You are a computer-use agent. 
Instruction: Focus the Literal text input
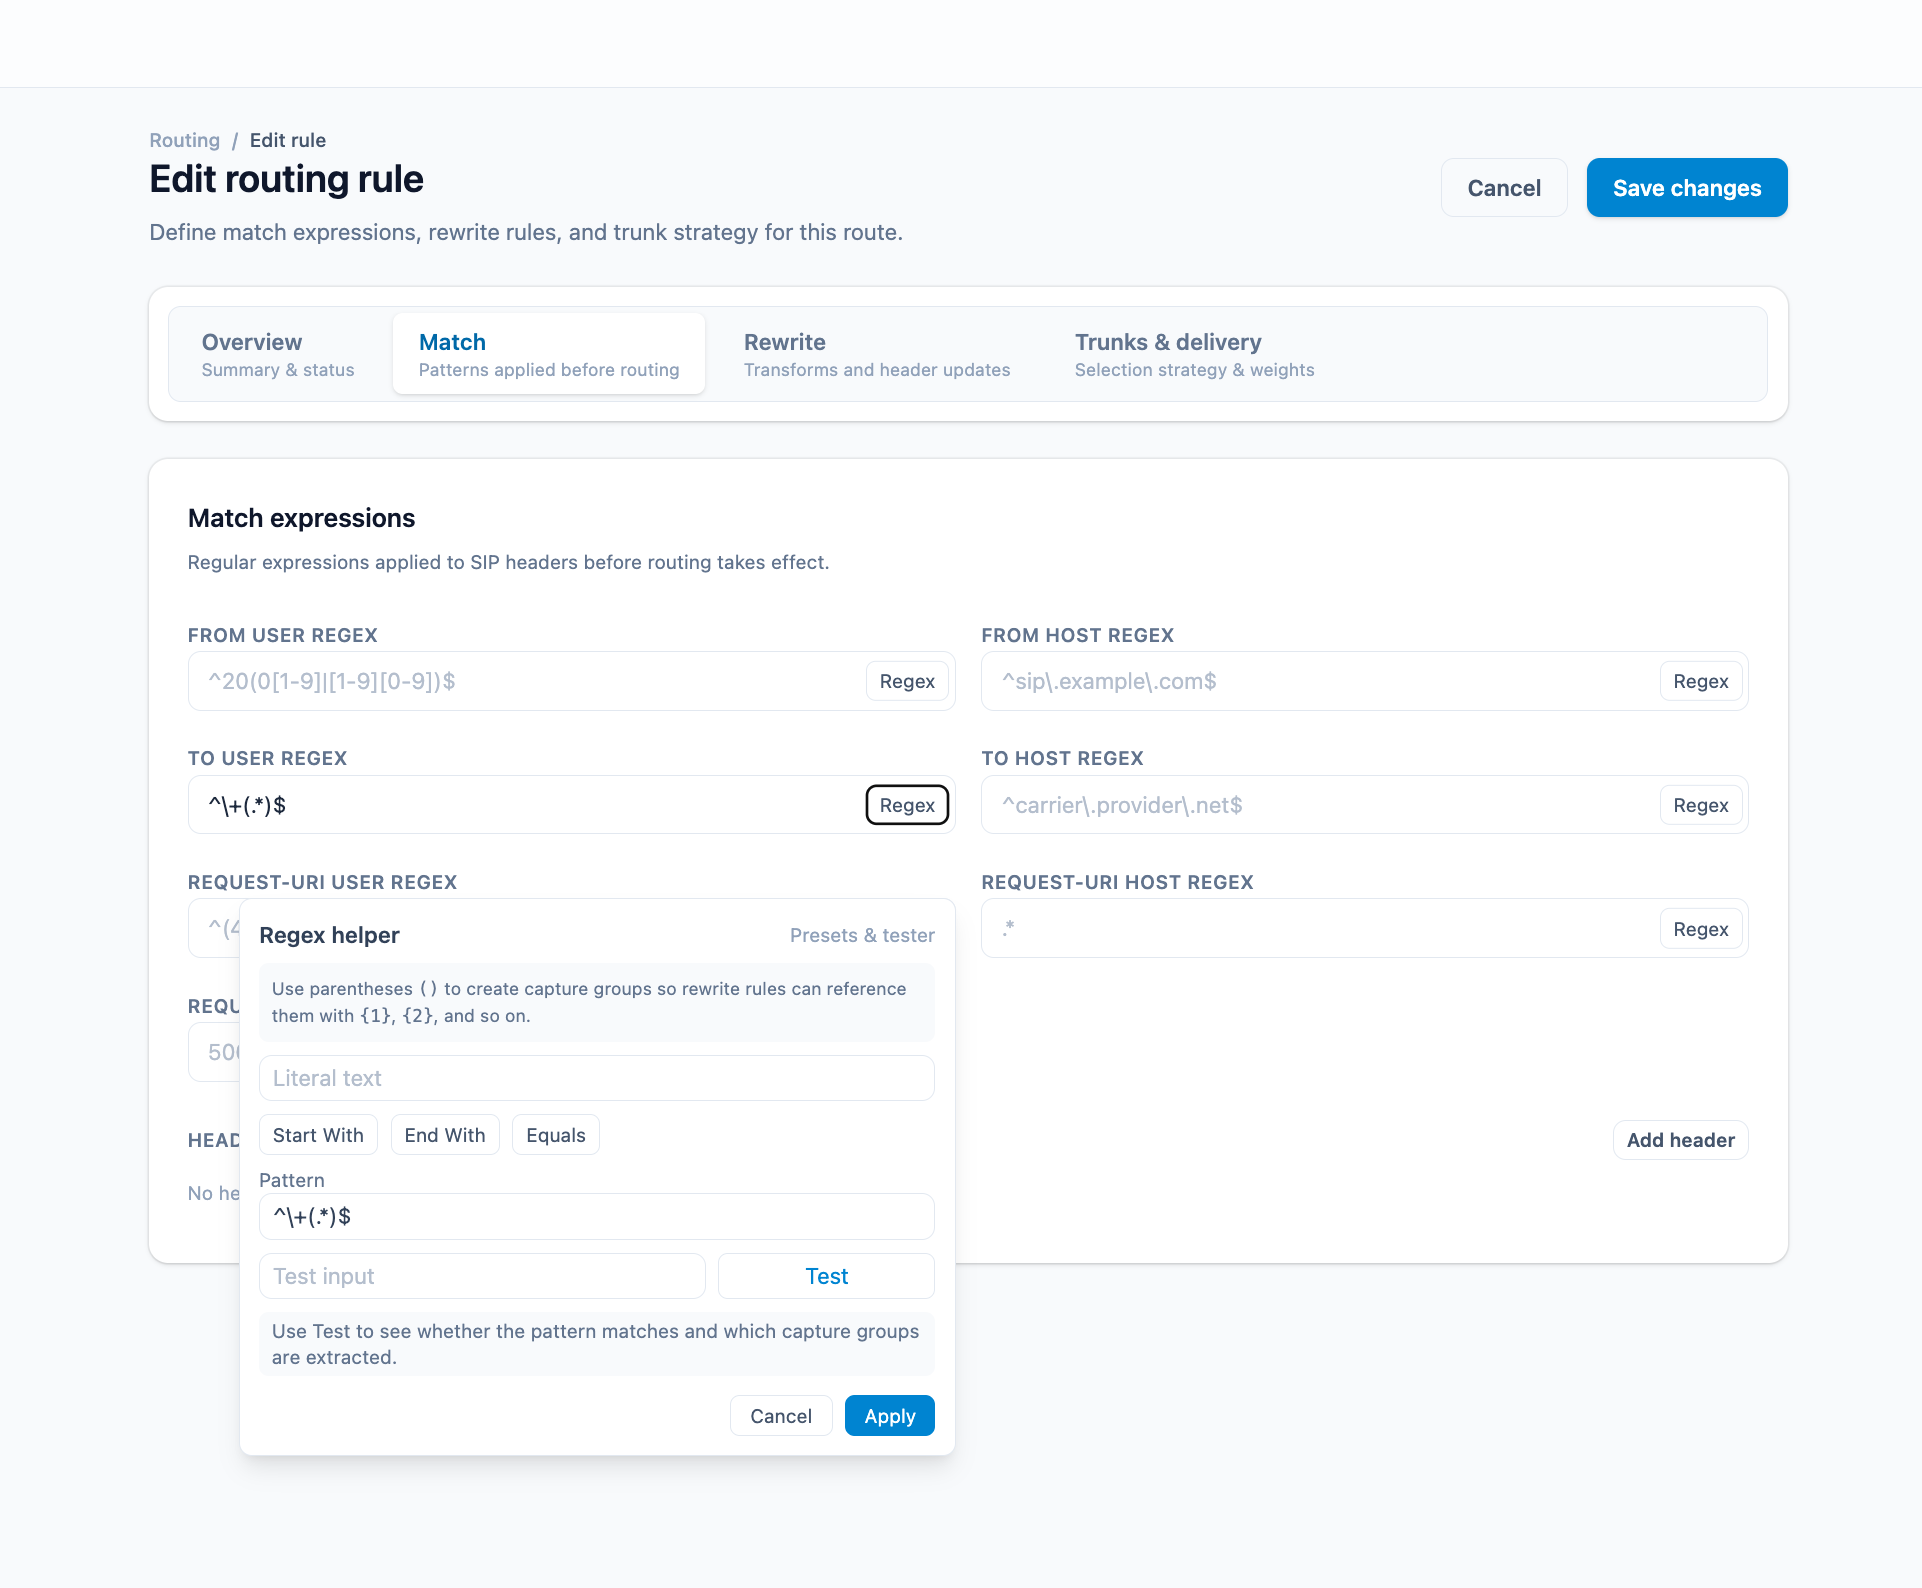click(596, 1078)
